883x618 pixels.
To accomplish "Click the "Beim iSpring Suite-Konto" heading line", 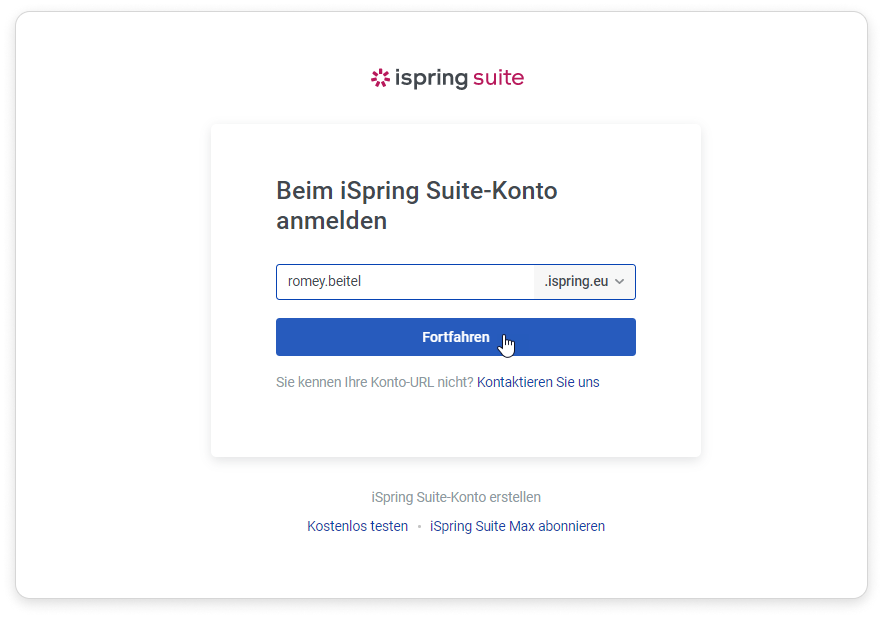I will 416,190.
